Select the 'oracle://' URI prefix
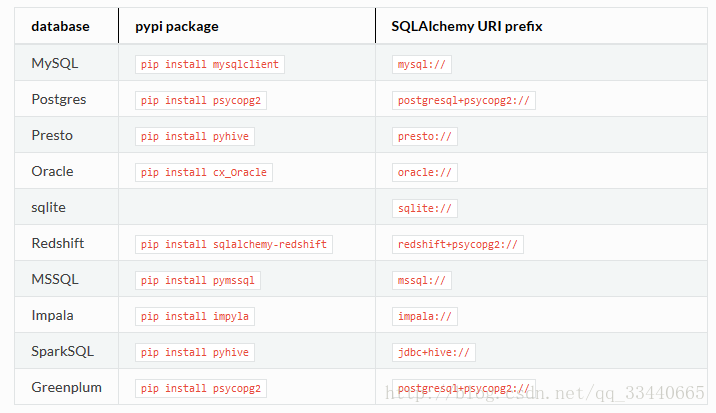This screenshot has width=716, height=413. tap(425, 173)
